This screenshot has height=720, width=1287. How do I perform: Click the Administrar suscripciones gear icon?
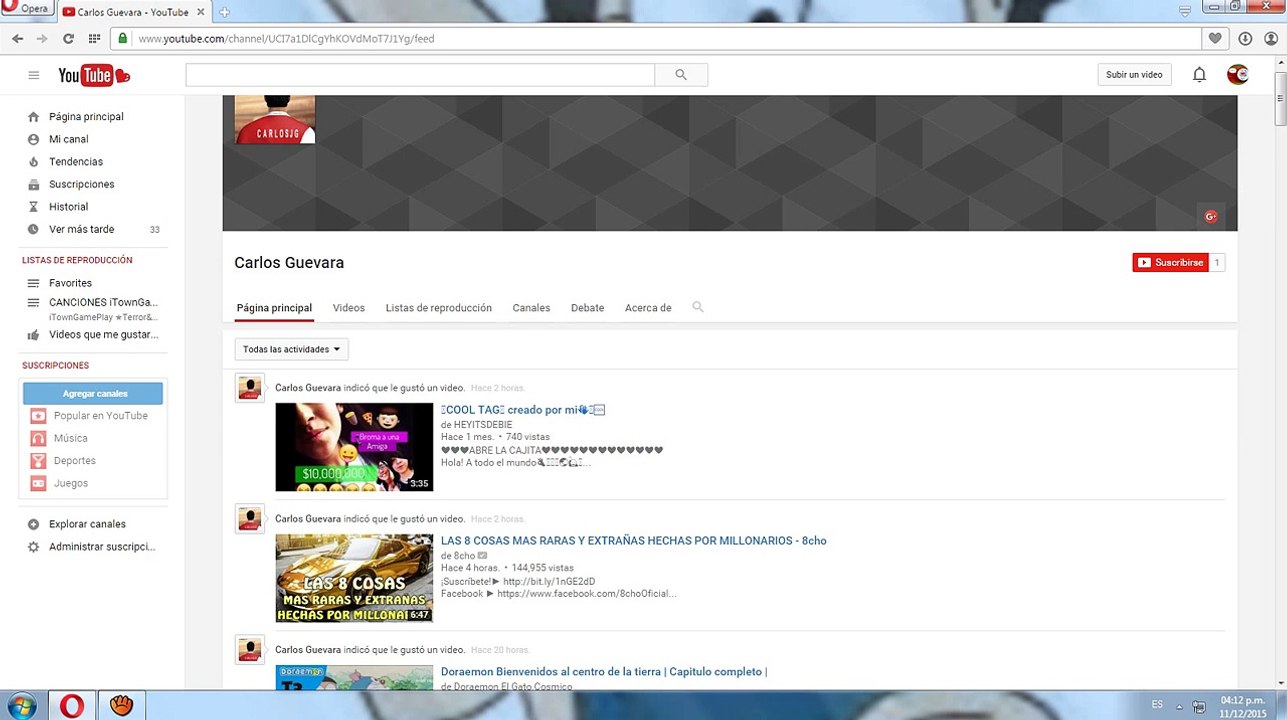(x=33, y=547)
